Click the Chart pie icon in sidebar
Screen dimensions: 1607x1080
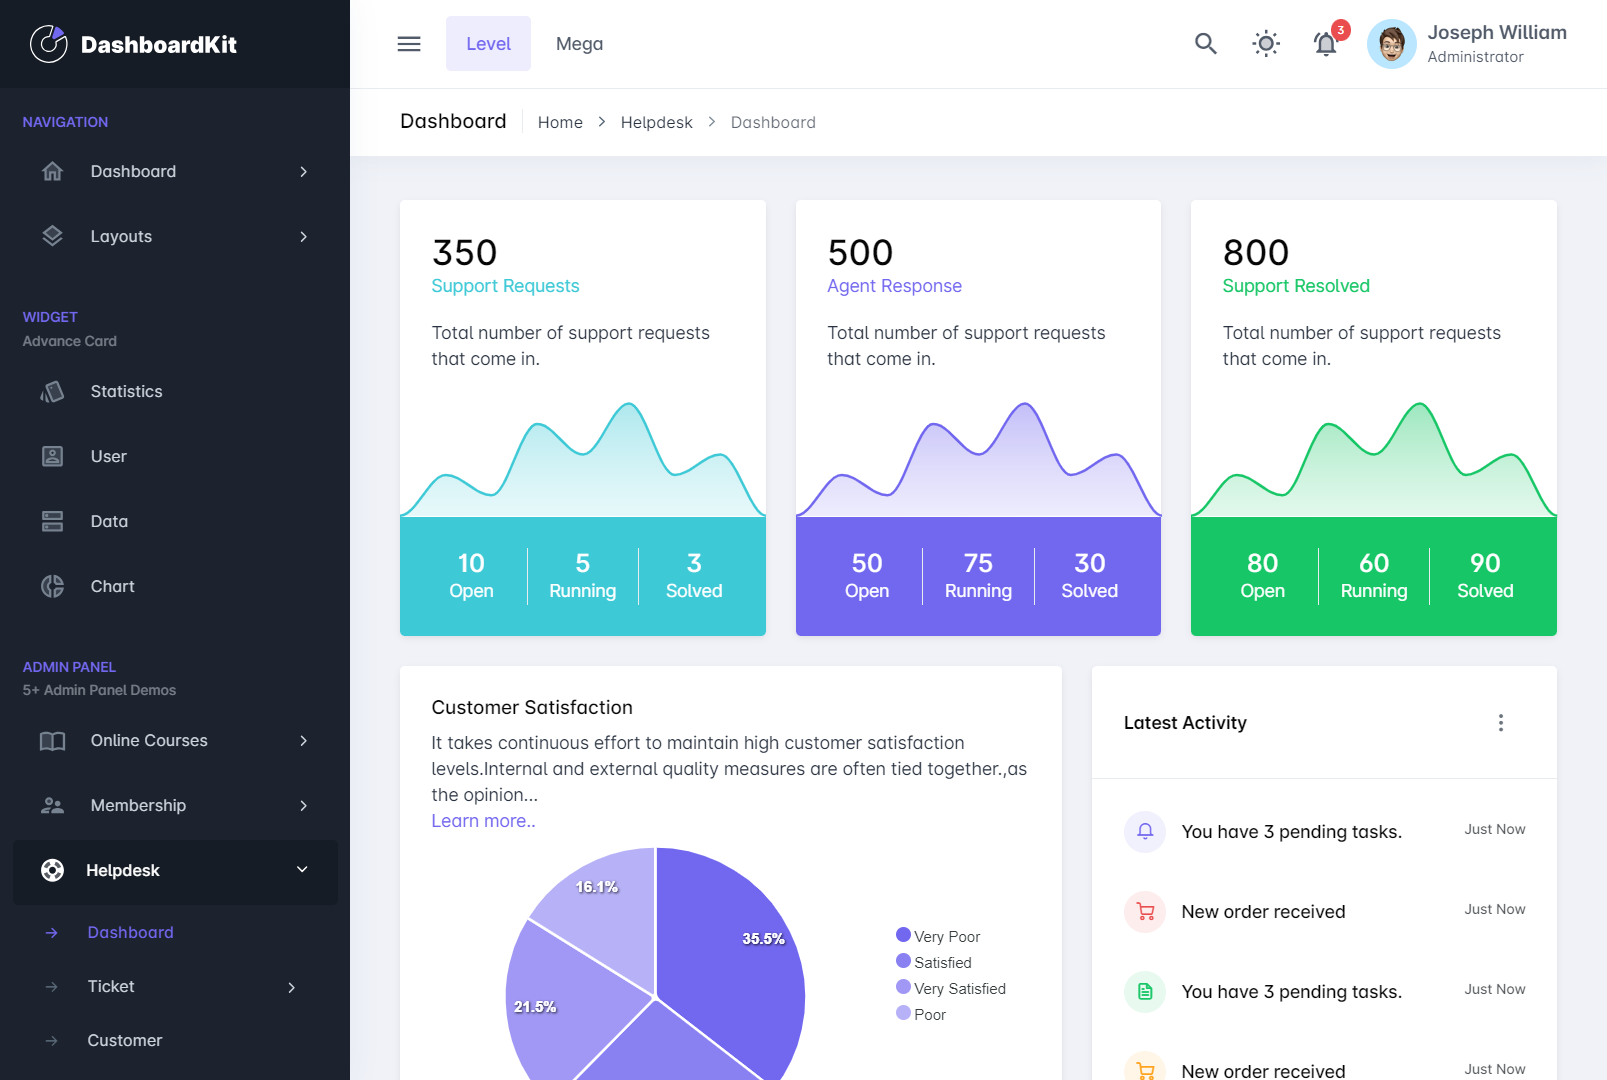(53, 587)
